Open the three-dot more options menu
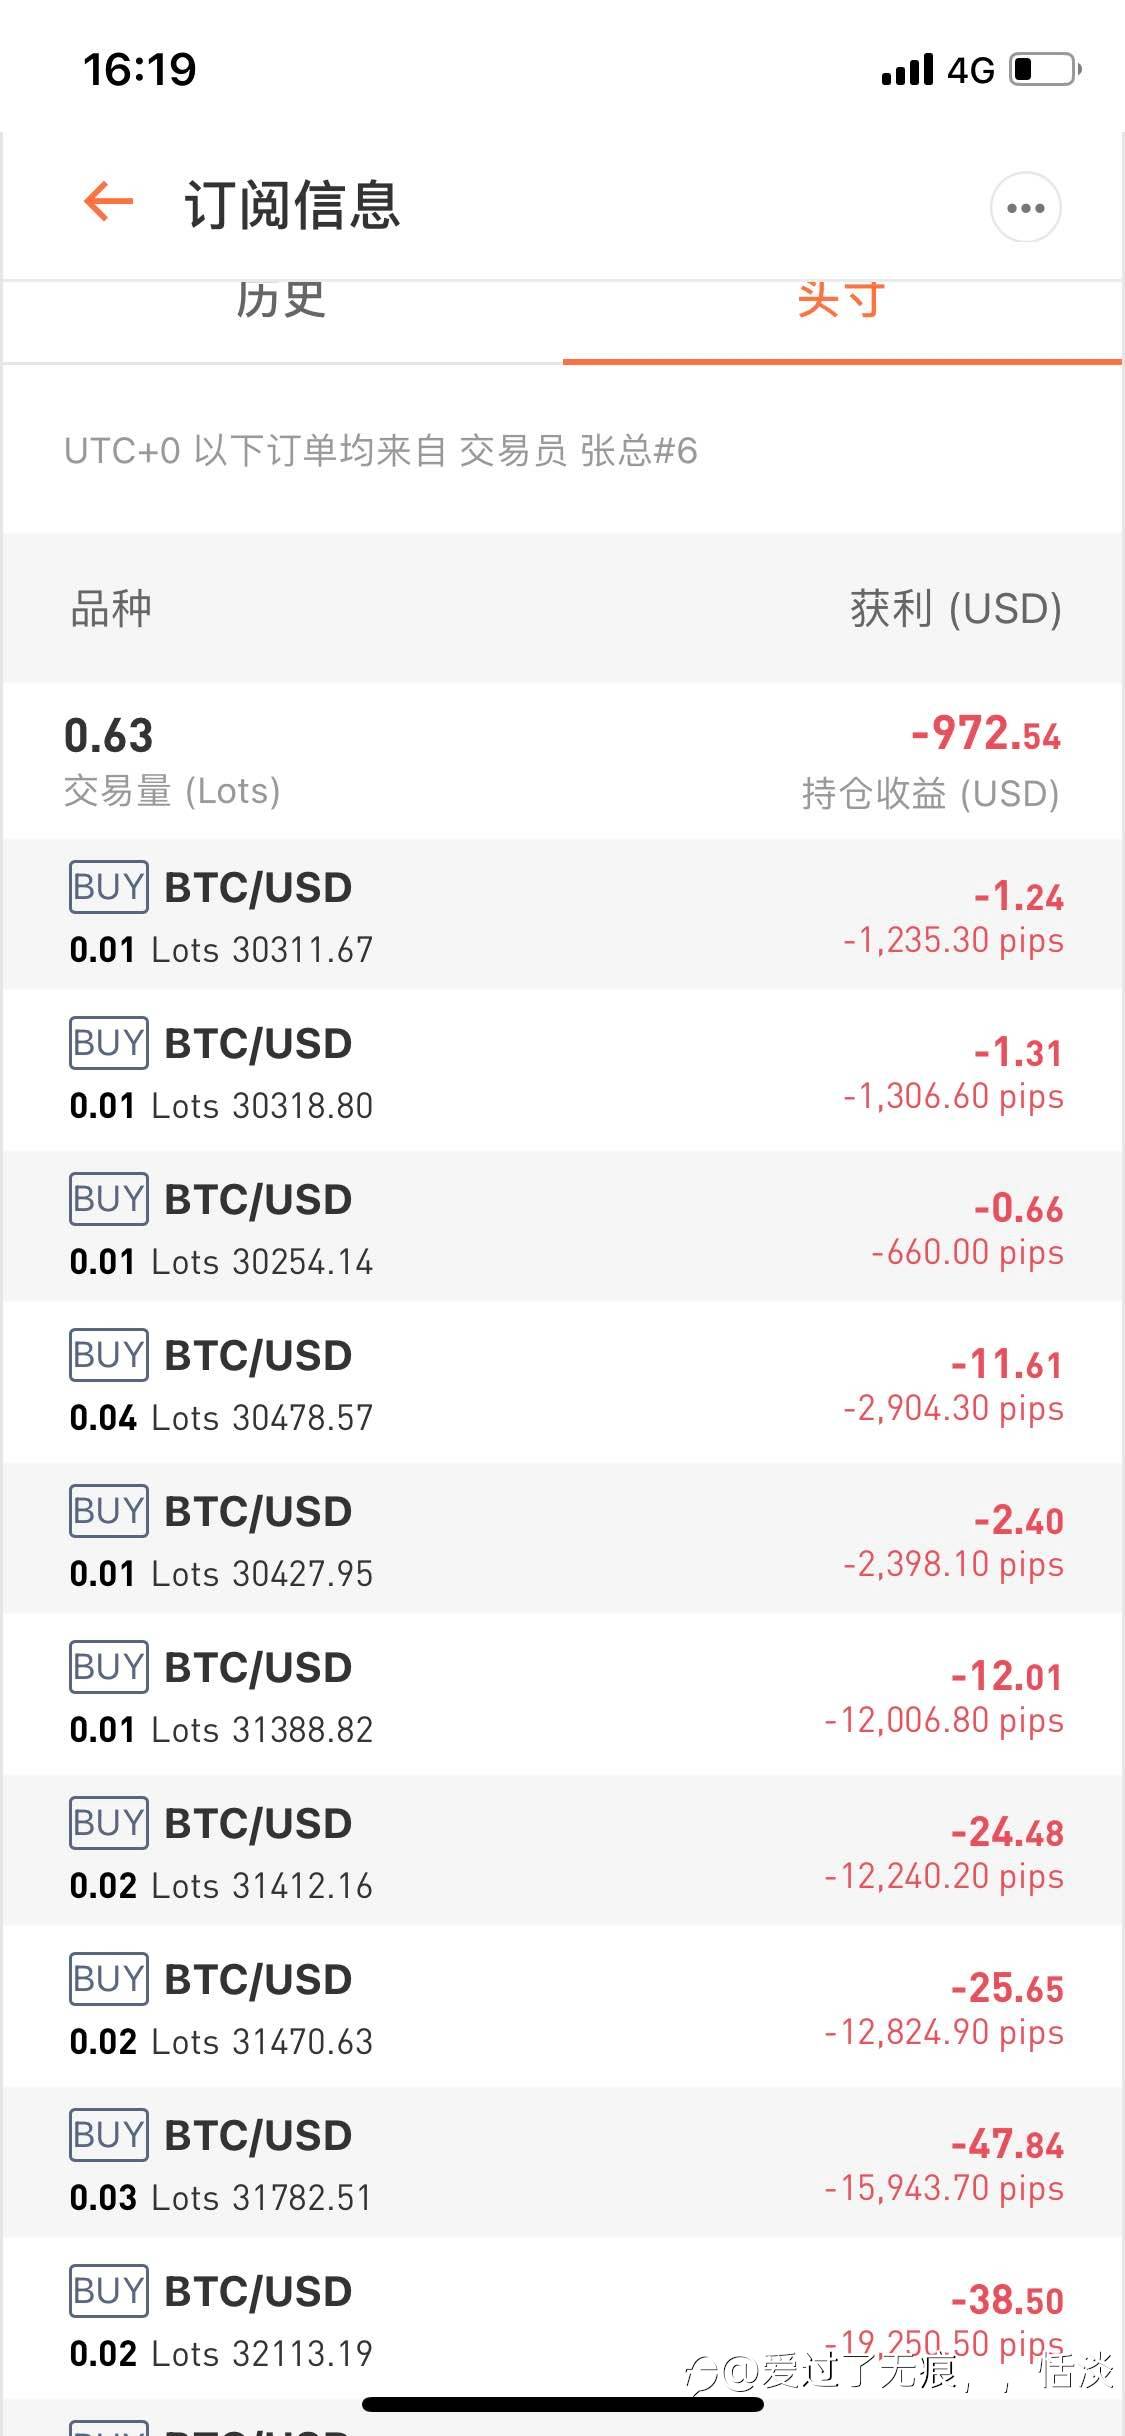The image size is (1125, 2436). (x=1025, y=208)
